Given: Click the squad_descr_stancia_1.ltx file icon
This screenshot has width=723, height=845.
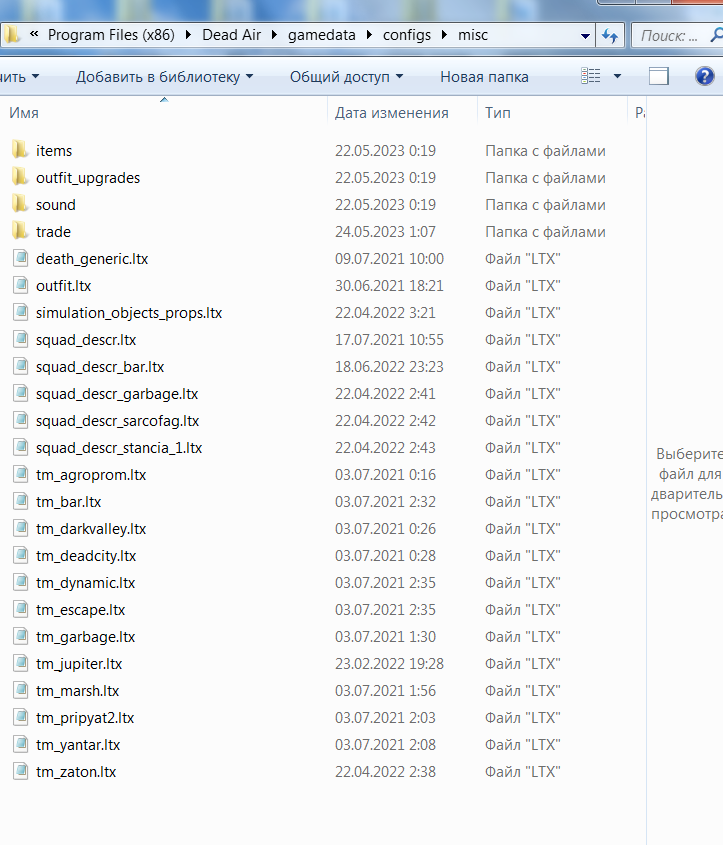Looking at the screenshot, I should [x=20, y=447].
